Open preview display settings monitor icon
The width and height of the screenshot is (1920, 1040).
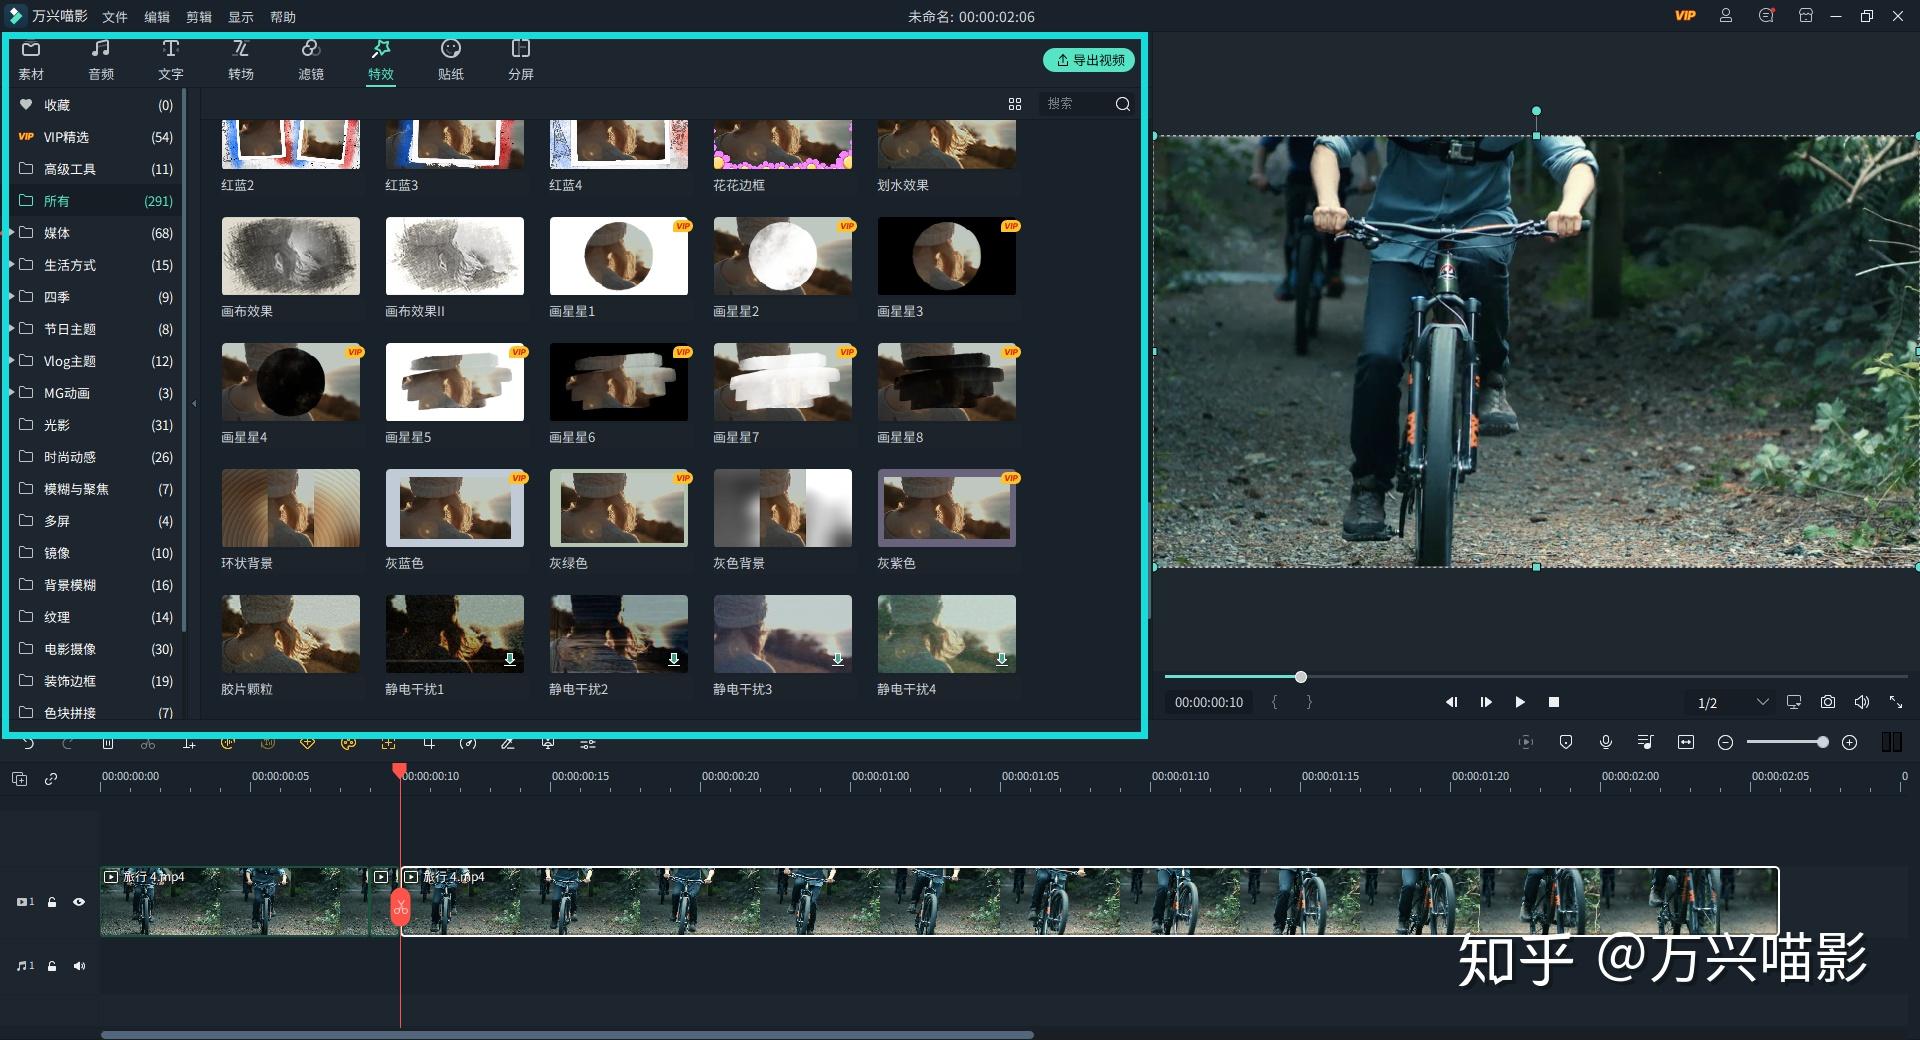click(1794, 702)
